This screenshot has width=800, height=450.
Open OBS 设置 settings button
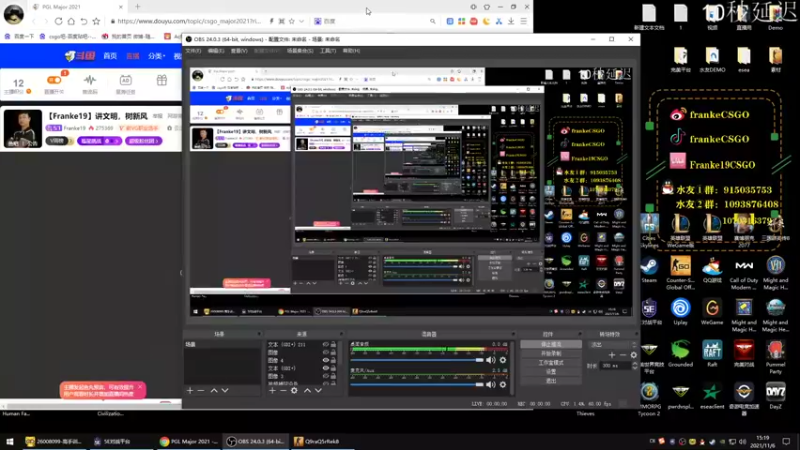pyautogui.click(x=551, y=372)
